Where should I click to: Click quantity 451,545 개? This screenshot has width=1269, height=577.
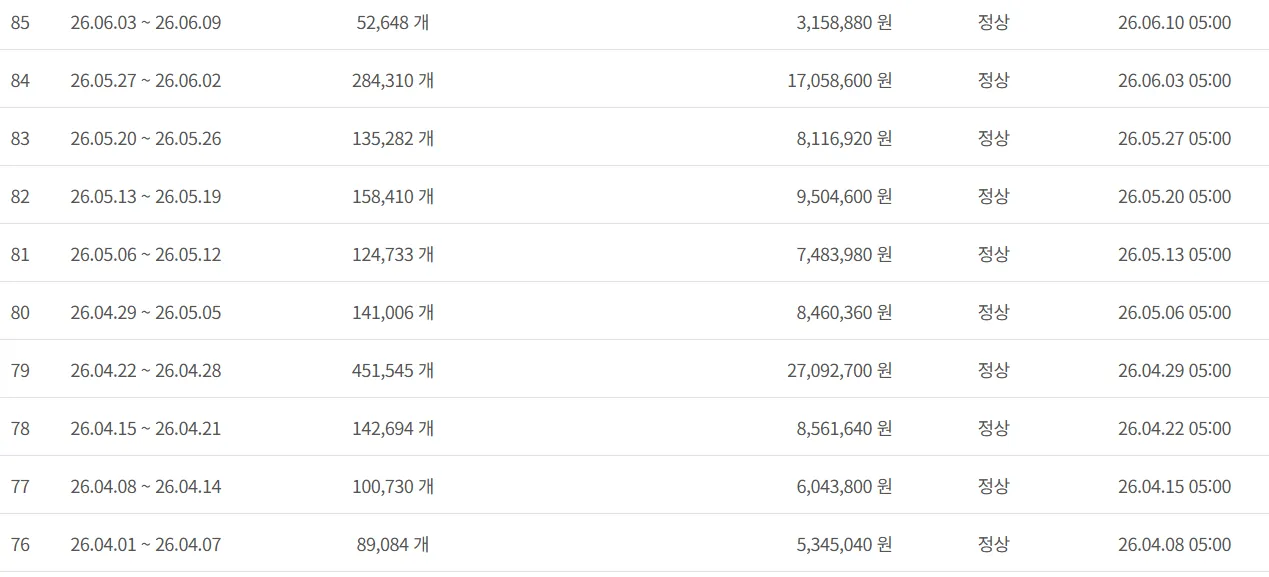tap(393, 370)
